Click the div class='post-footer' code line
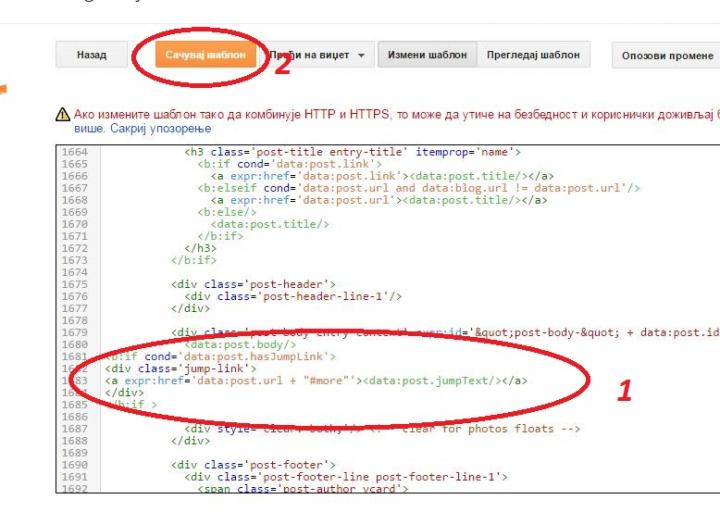Viewport: 720px width, 512px height. [x=253, y=464]
